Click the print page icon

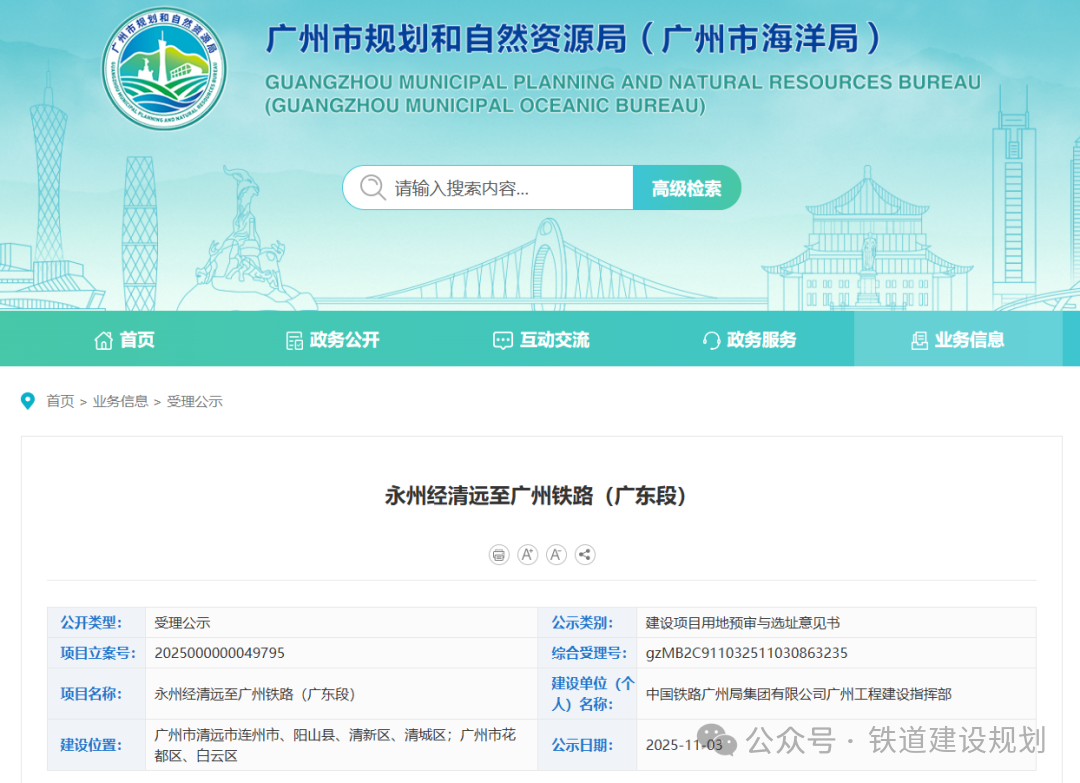pos(499,555)
